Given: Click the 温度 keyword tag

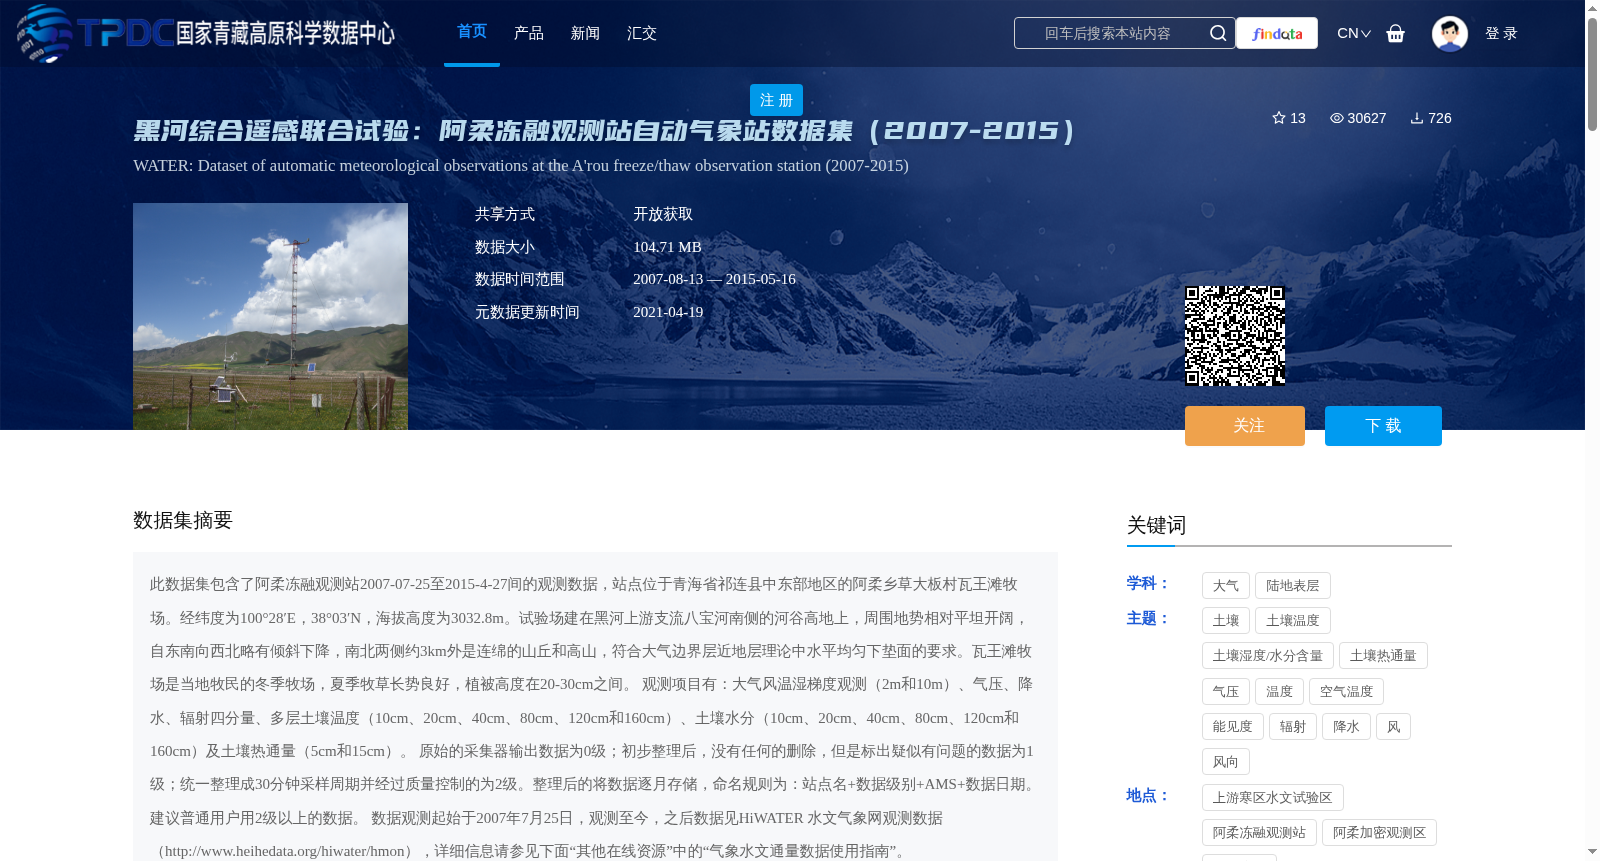Looking at the screenshot, I should [x=1279, y=692].
